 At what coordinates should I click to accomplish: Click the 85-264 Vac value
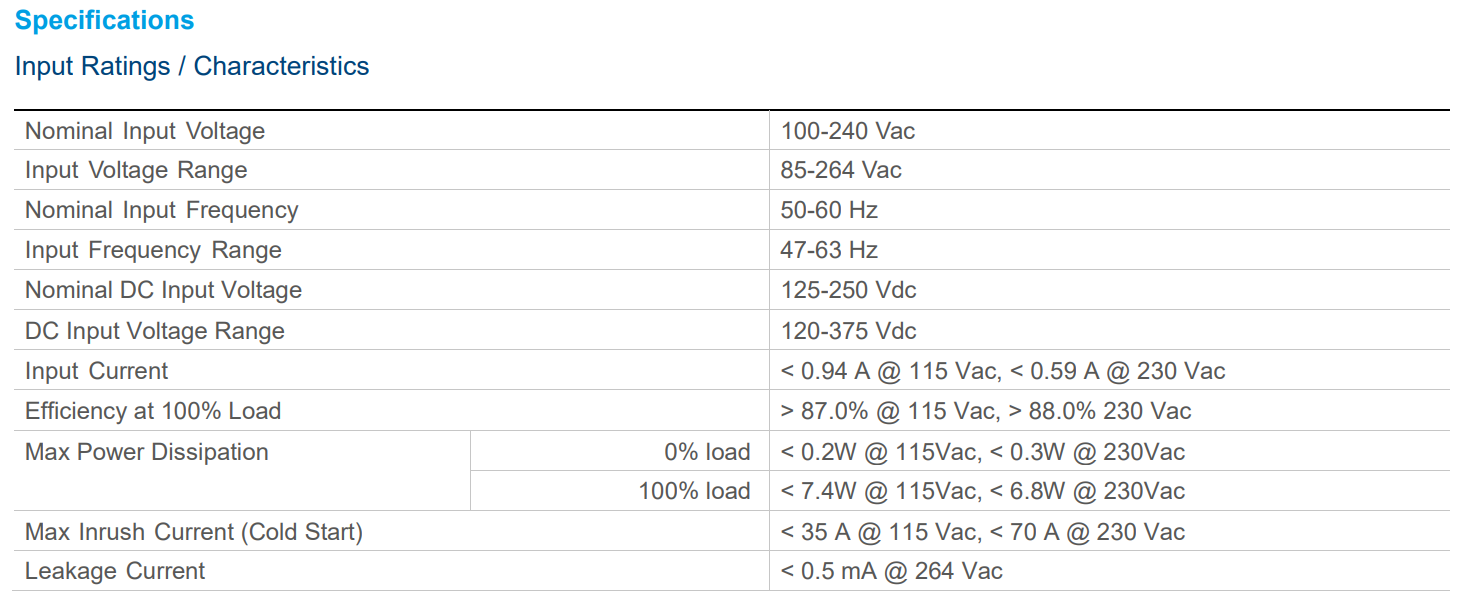pyautogui.click(x=841, y=171)
